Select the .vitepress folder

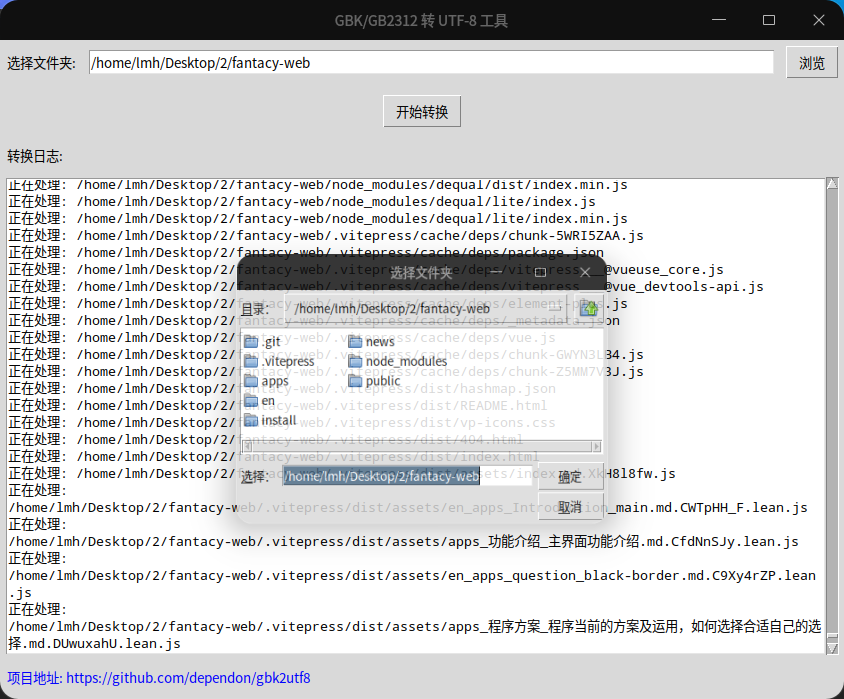[287, 361]
